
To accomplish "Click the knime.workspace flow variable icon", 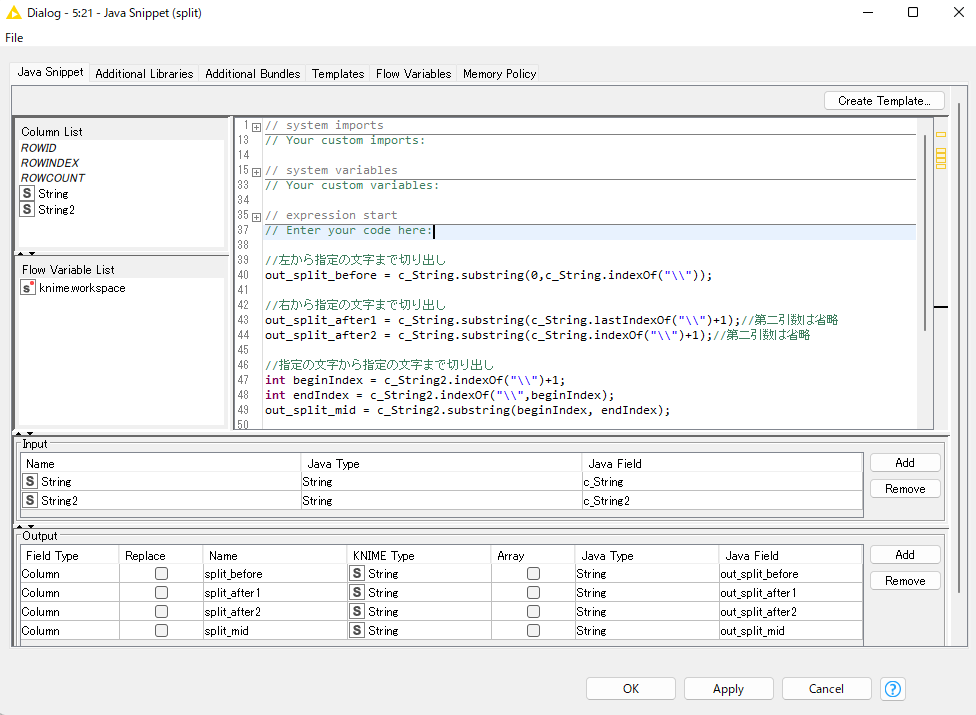I will pyautogui.click(x=28, y=288).
